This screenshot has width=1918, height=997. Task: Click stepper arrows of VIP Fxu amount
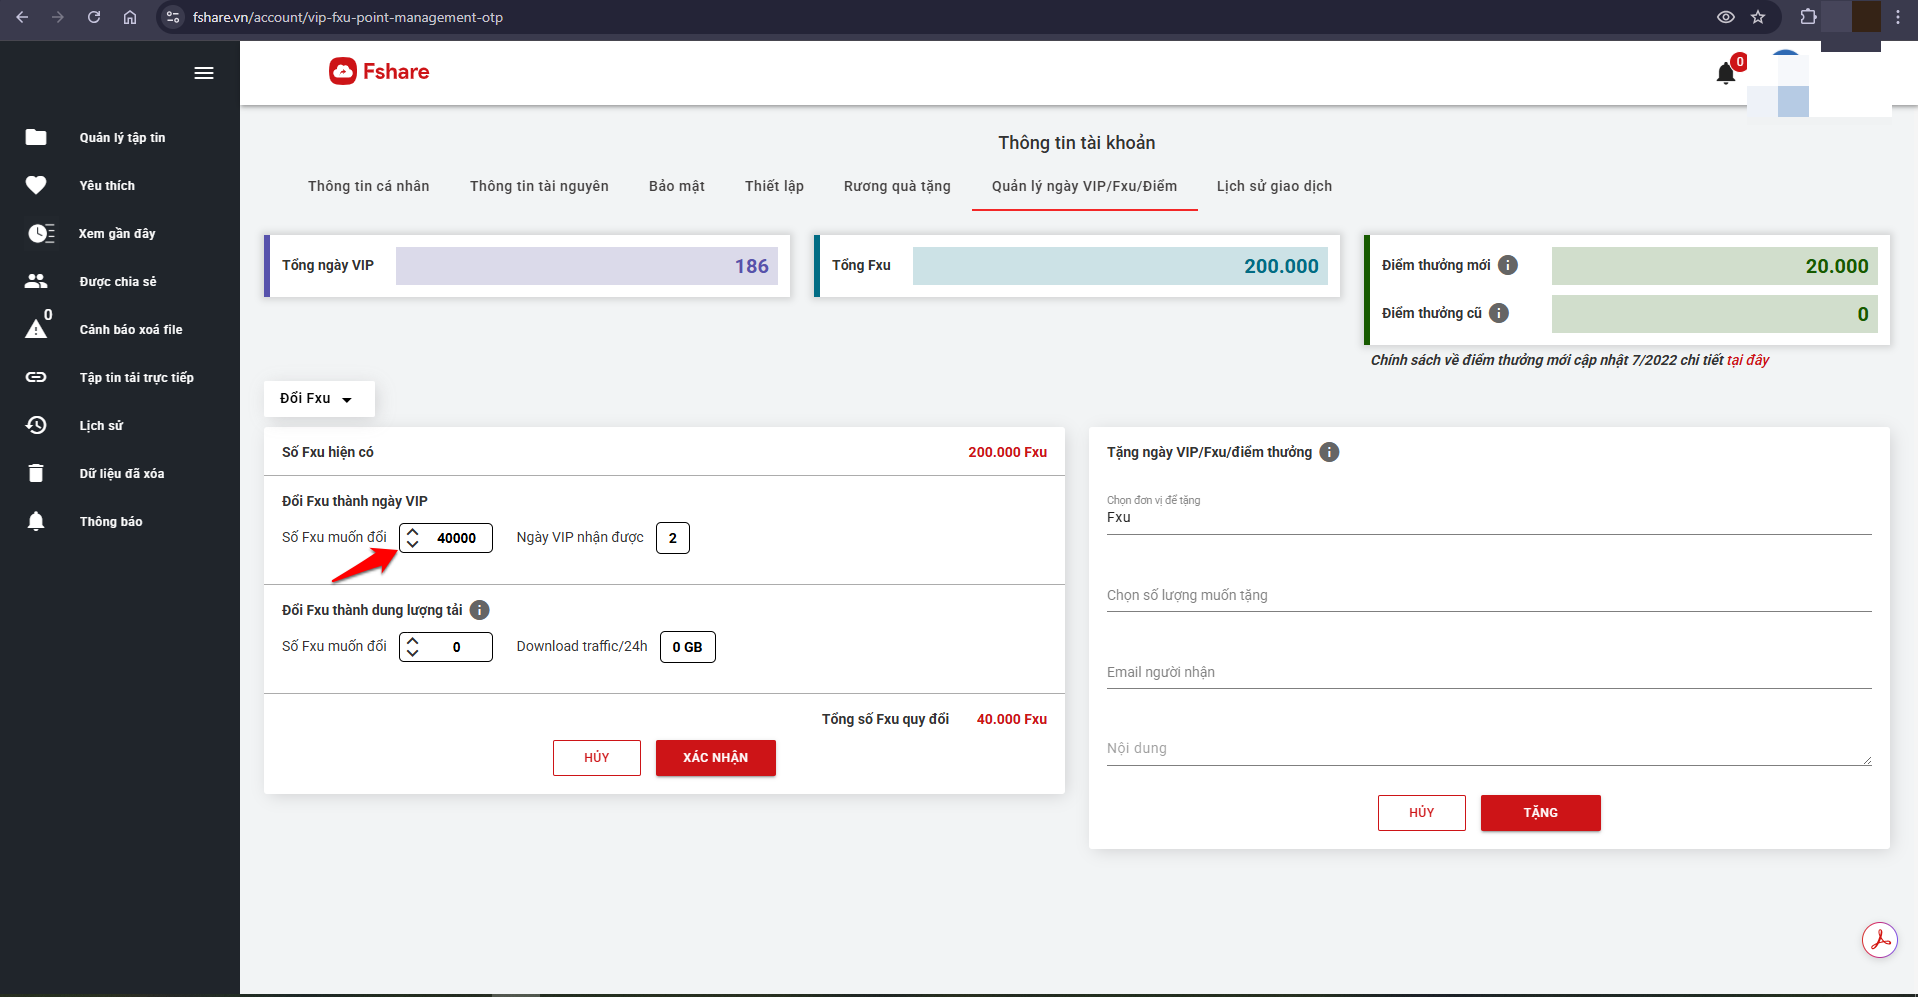click(413, 538)
